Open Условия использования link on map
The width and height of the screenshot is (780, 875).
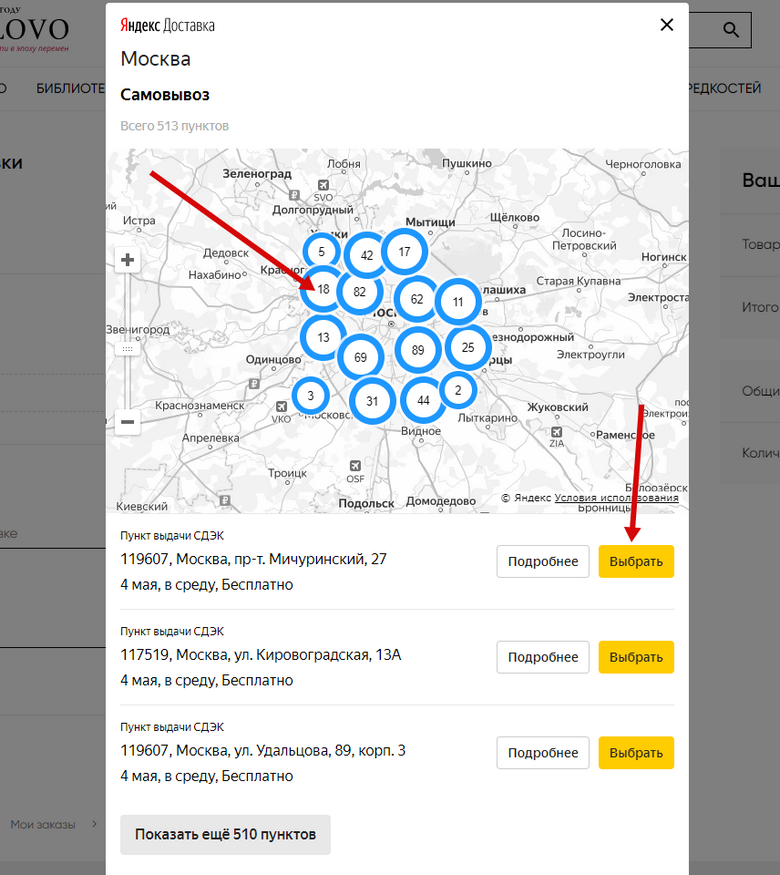pyautogui.click(x=617, y=498)
